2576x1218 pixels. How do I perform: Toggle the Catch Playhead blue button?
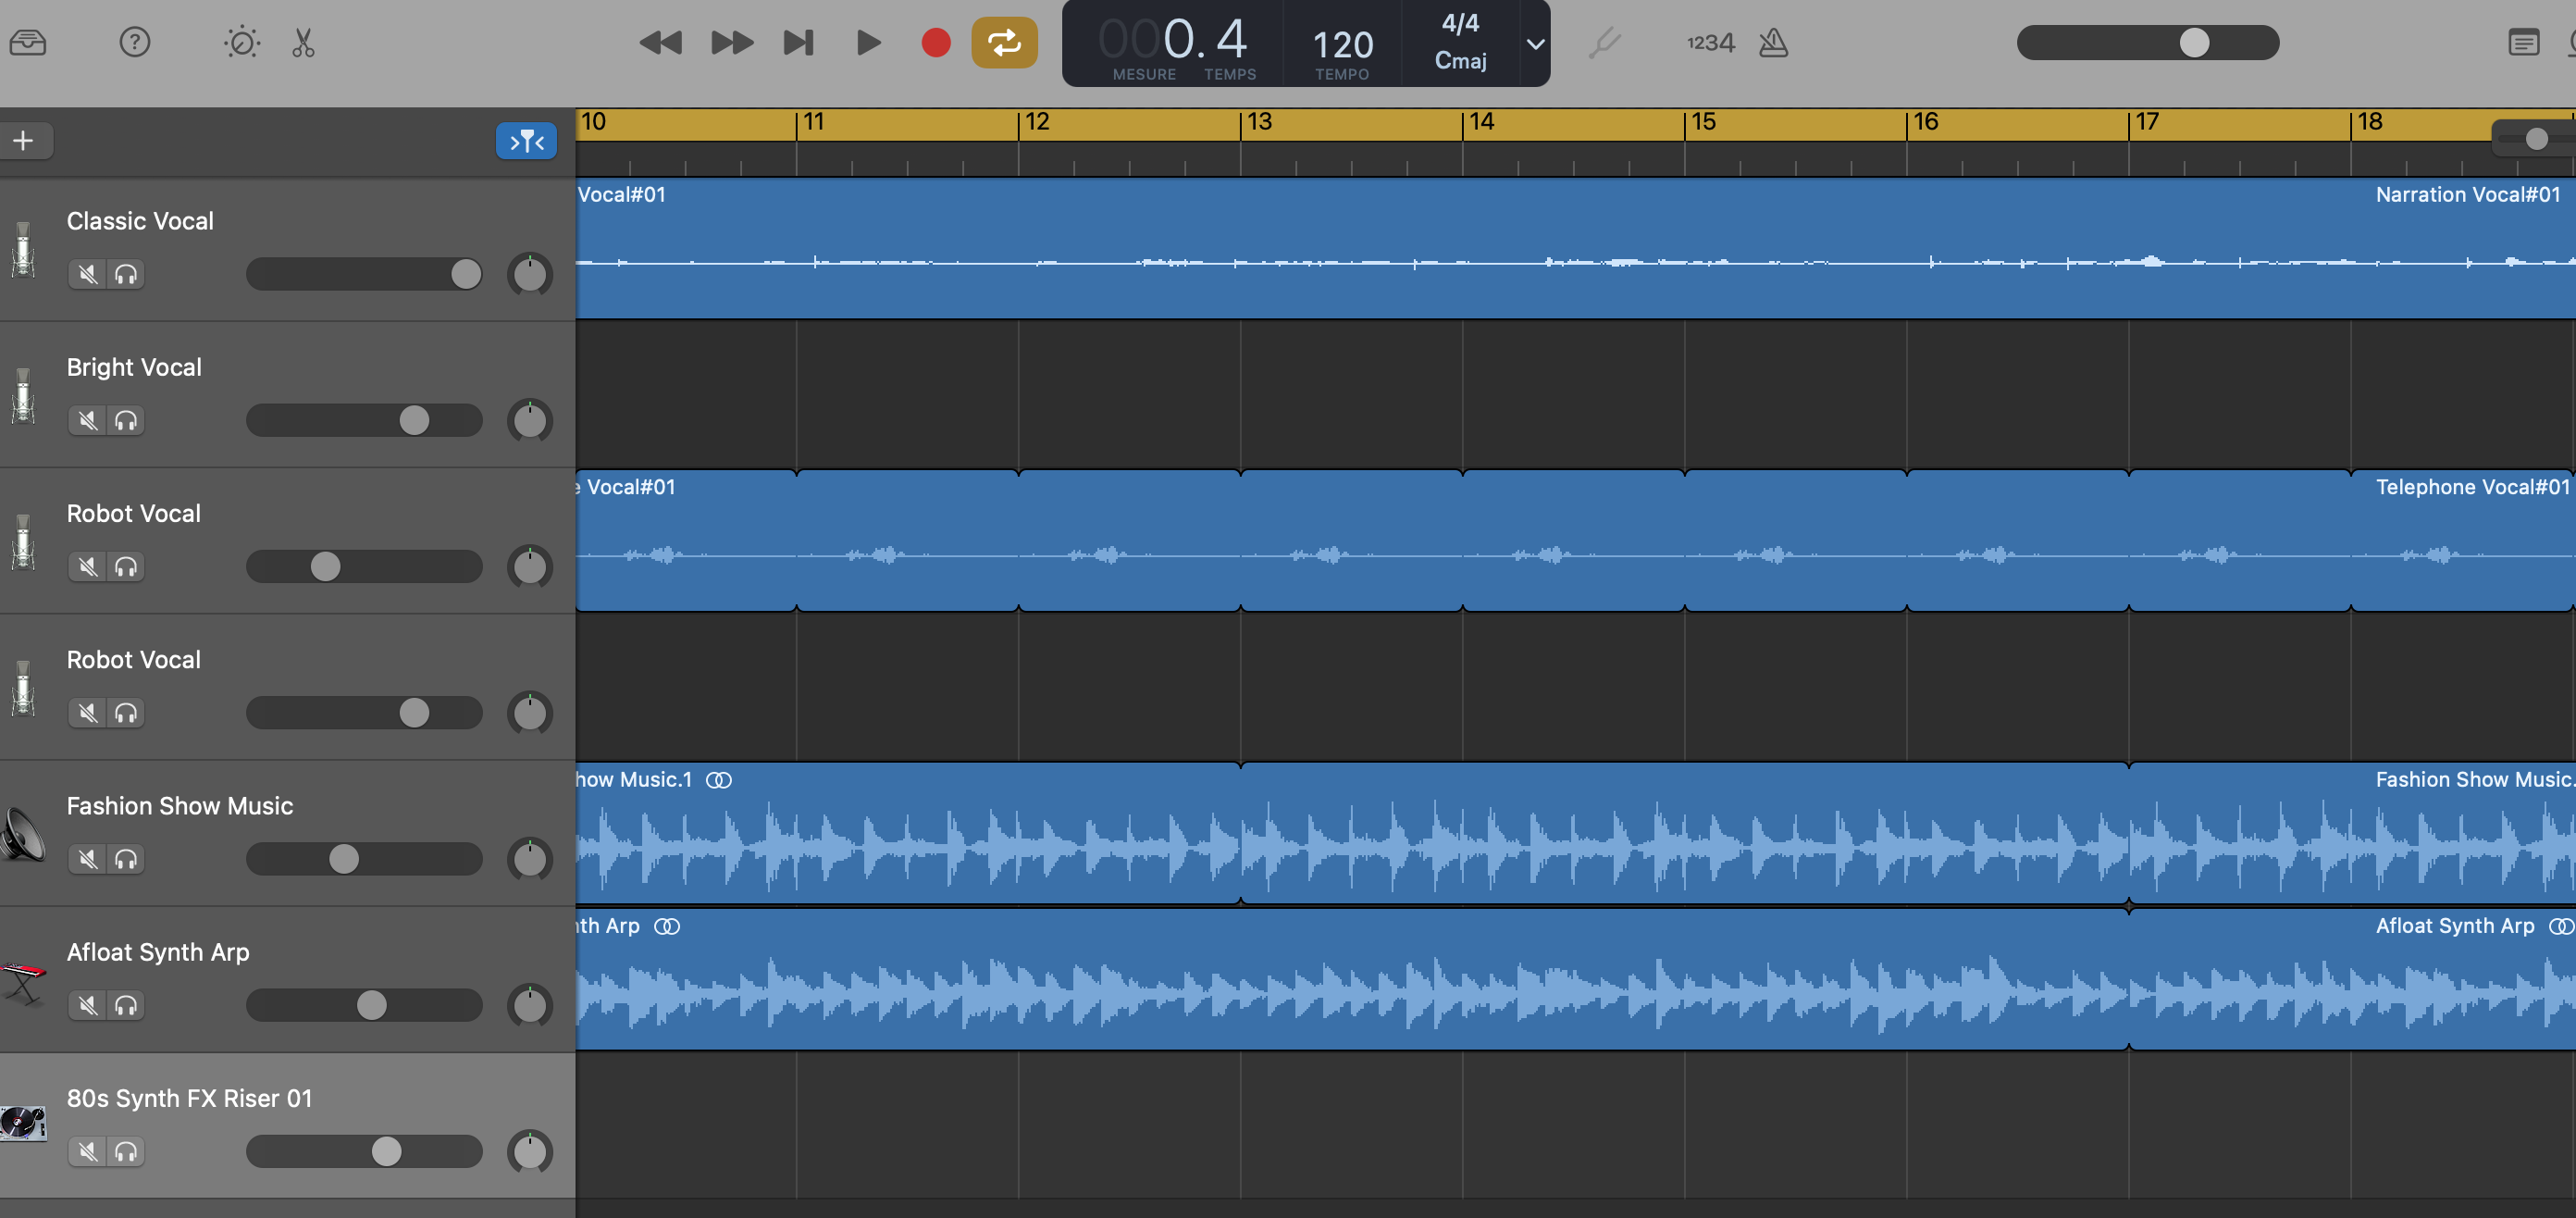526,141
